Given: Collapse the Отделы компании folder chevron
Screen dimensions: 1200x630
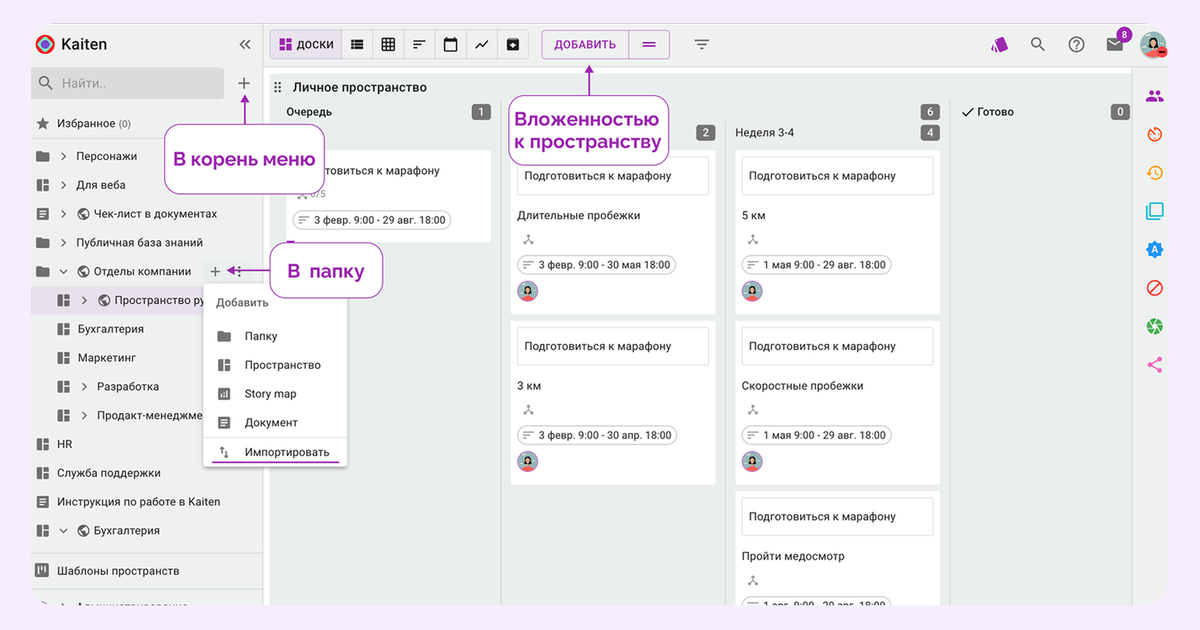Looking at the screenshot, I should [63, 271].
